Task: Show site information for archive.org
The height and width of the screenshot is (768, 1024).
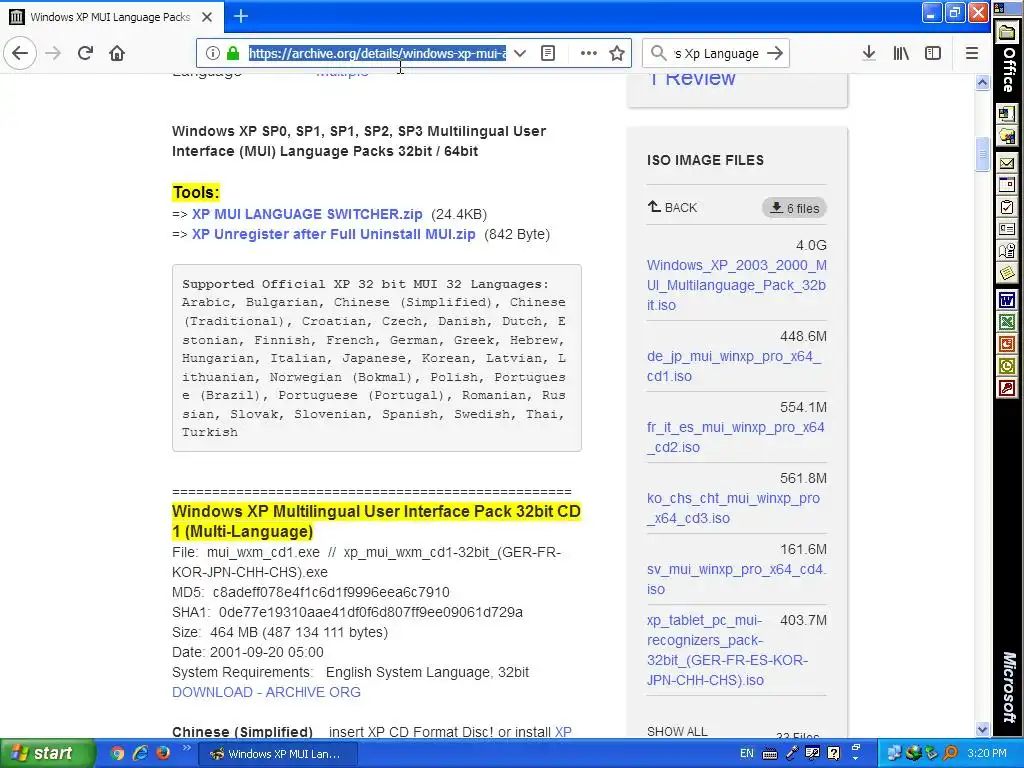Action: pos(212,53)
